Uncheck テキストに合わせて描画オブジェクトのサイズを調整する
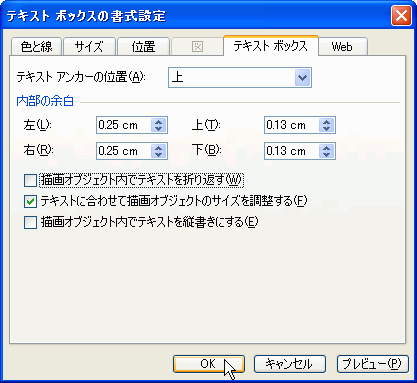The height and width of the screenshot is (383, 417). (30, 201)
